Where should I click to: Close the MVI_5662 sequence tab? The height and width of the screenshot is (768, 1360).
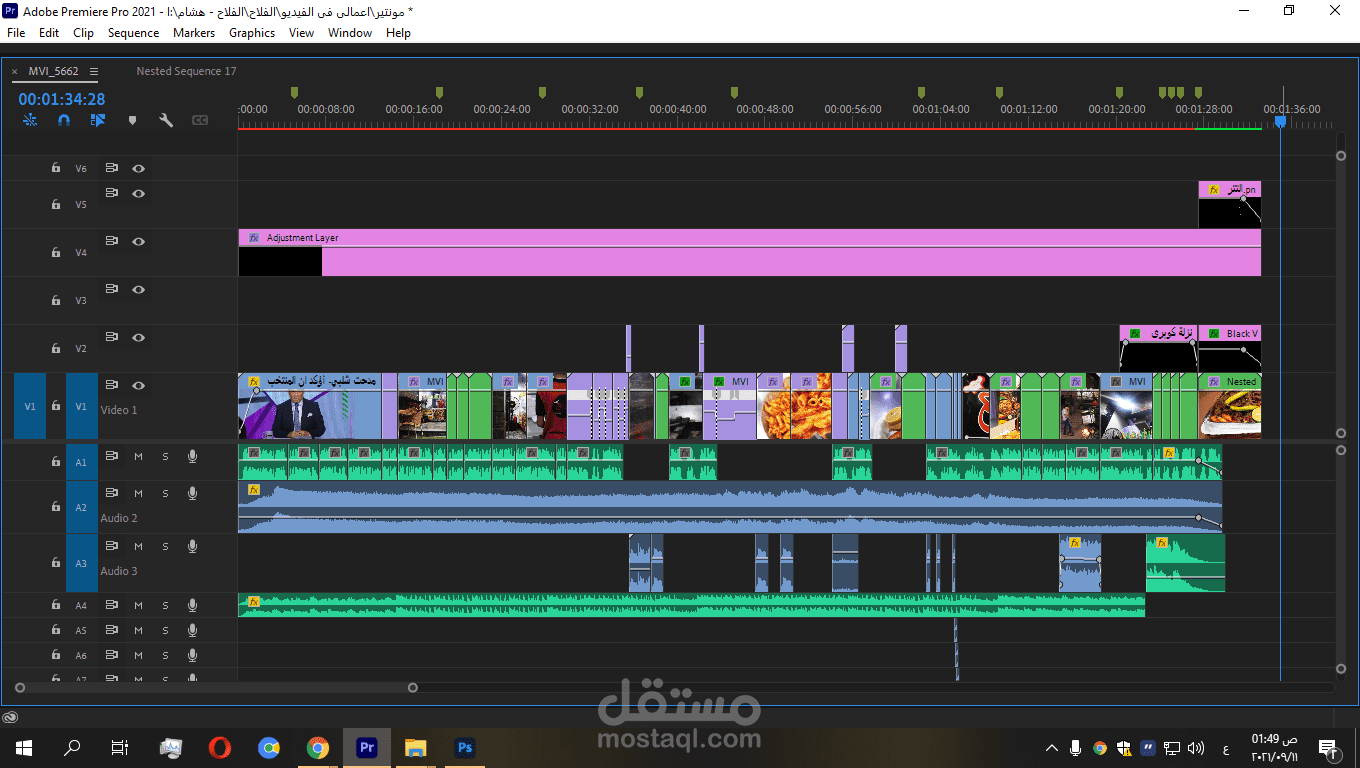coord(15,72)
